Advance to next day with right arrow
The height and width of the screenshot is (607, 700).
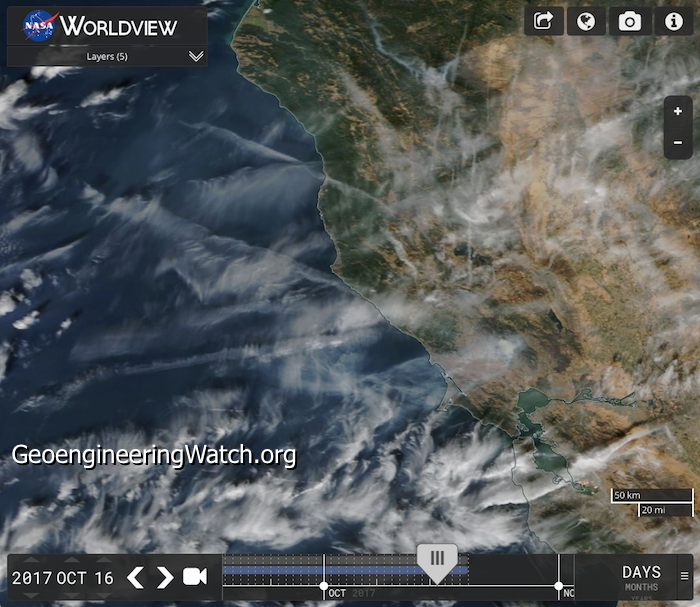(165, 578)
